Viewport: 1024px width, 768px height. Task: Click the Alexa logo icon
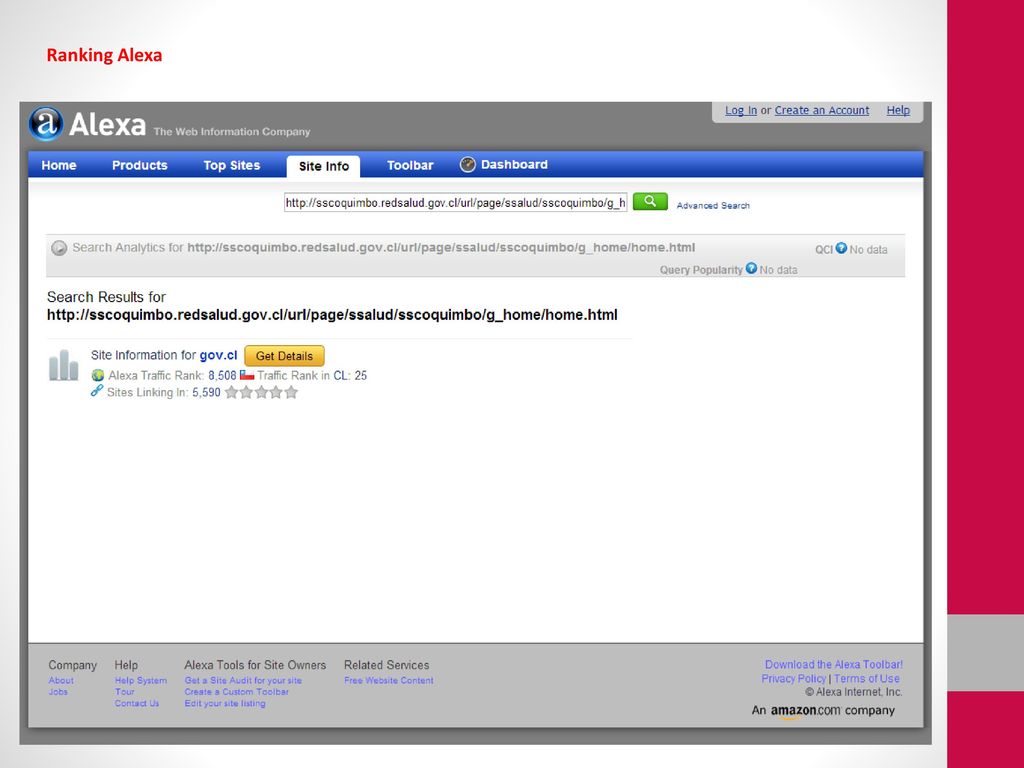pyautogui.click(x=46, y=123)
